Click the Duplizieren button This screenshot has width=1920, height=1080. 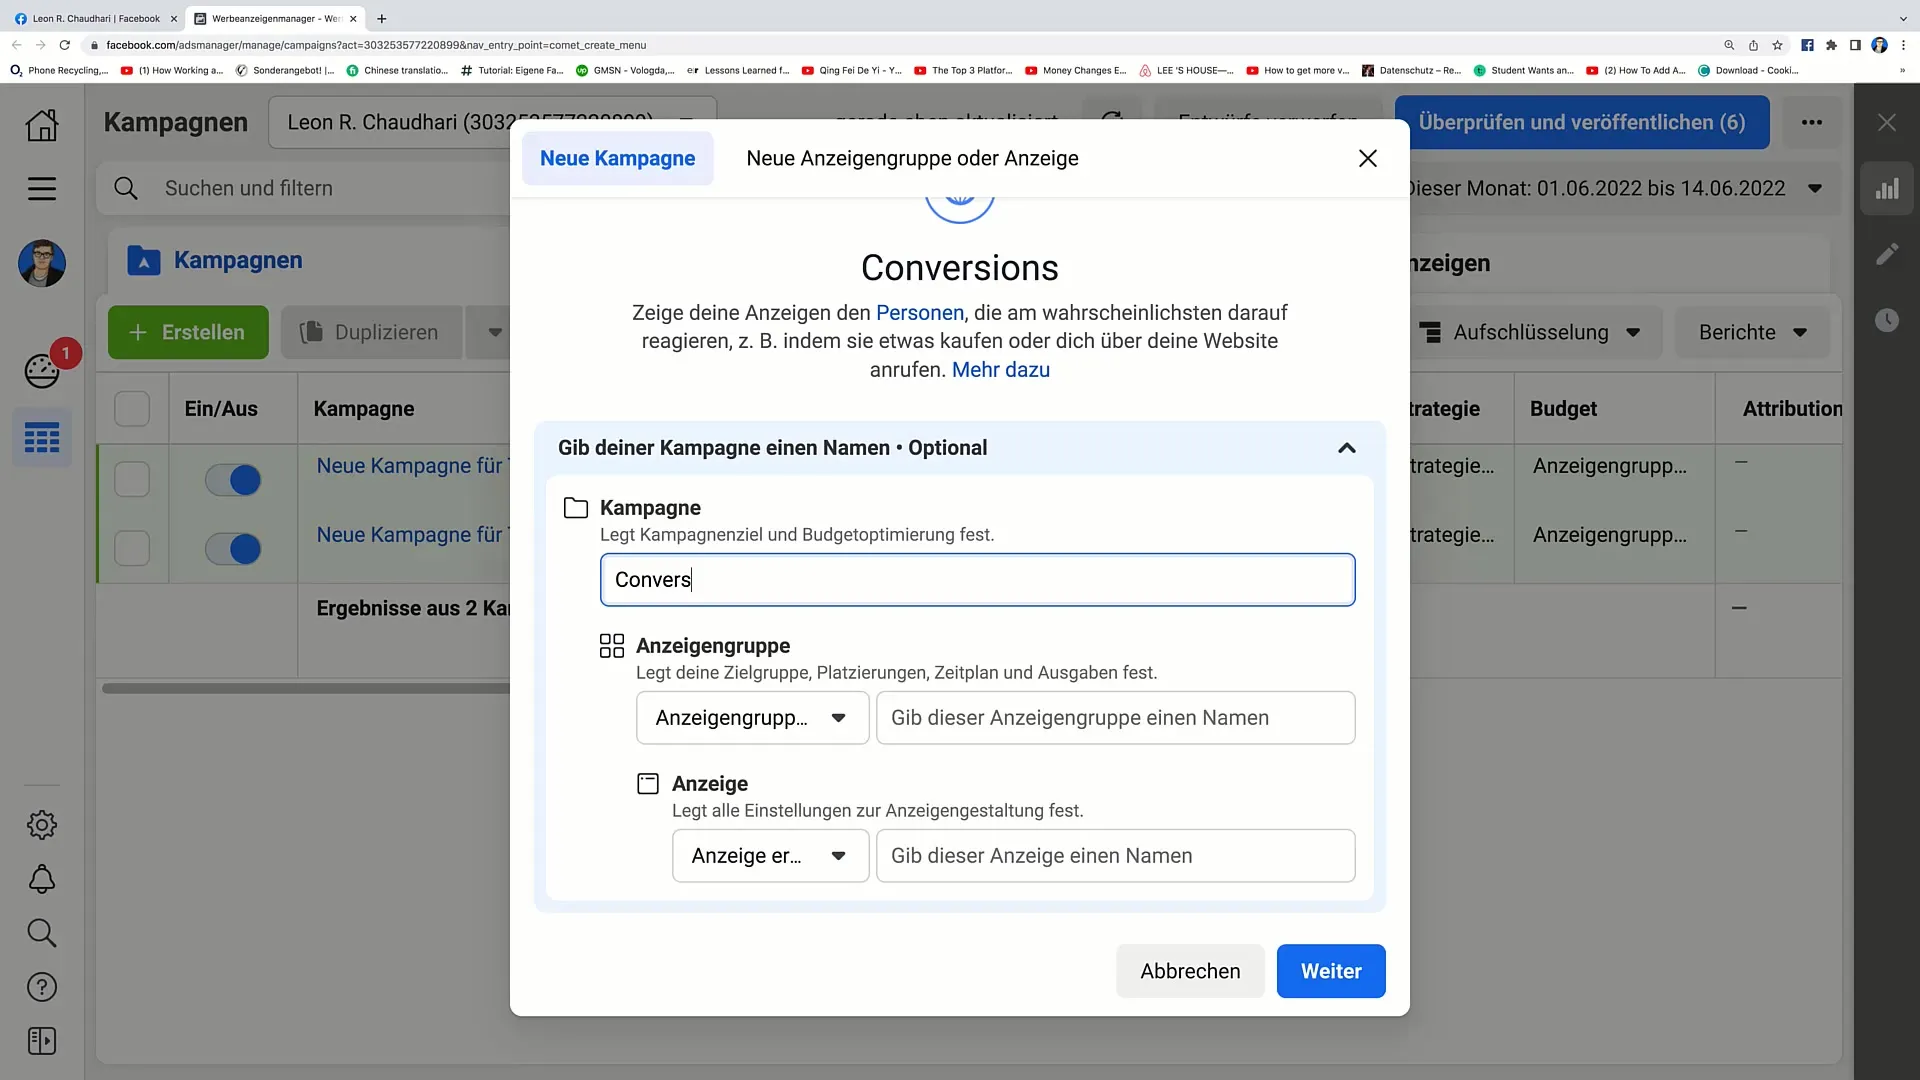371,332
